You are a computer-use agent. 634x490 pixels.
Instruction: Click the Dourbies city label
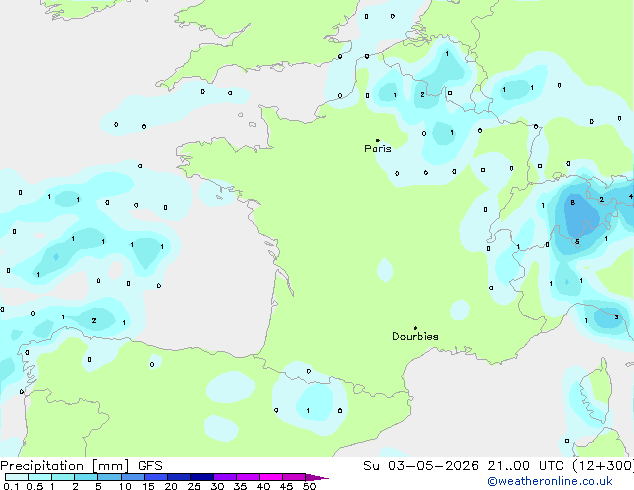point(415,336)
